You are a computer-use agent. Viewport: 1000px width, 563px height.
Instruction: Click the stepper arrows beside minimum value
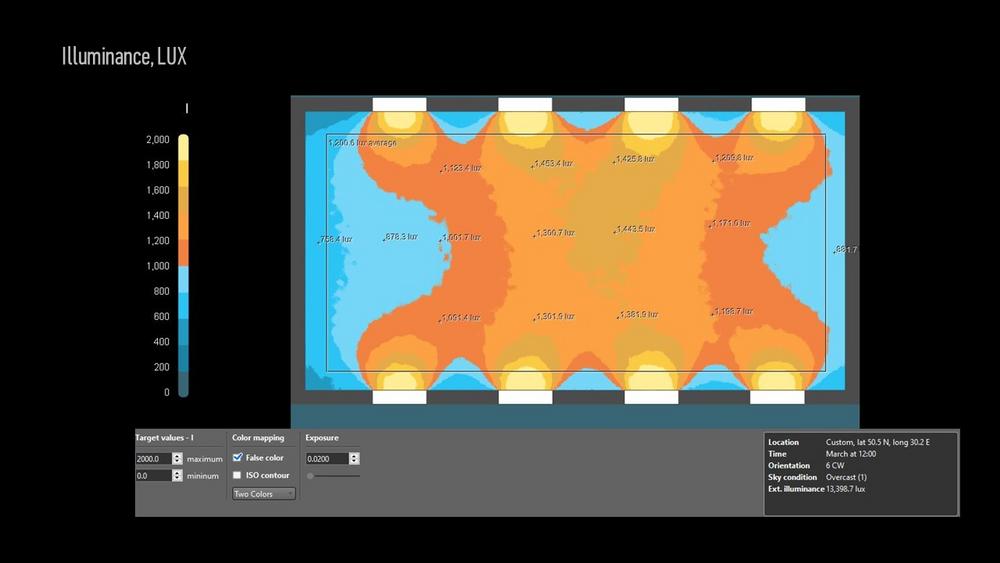point(177,476)
